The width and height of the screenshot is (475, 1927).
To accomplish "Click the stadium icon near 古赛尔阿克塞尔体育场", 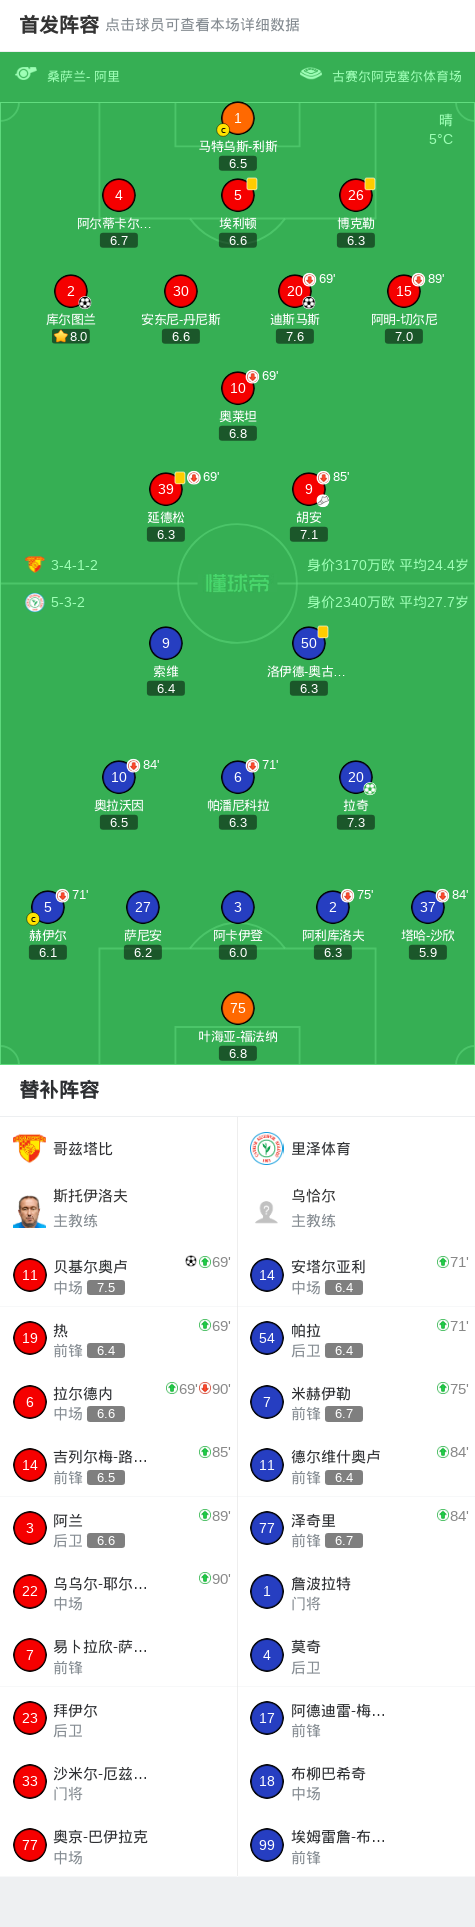I will click(311, 74).
